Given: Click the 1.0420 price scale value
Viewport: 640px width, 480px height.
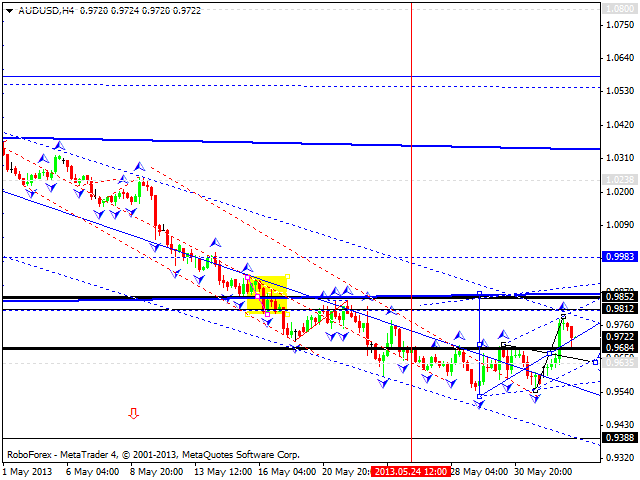Looking at the screenshot, I should pyautogui.click(x=620, y=124).
